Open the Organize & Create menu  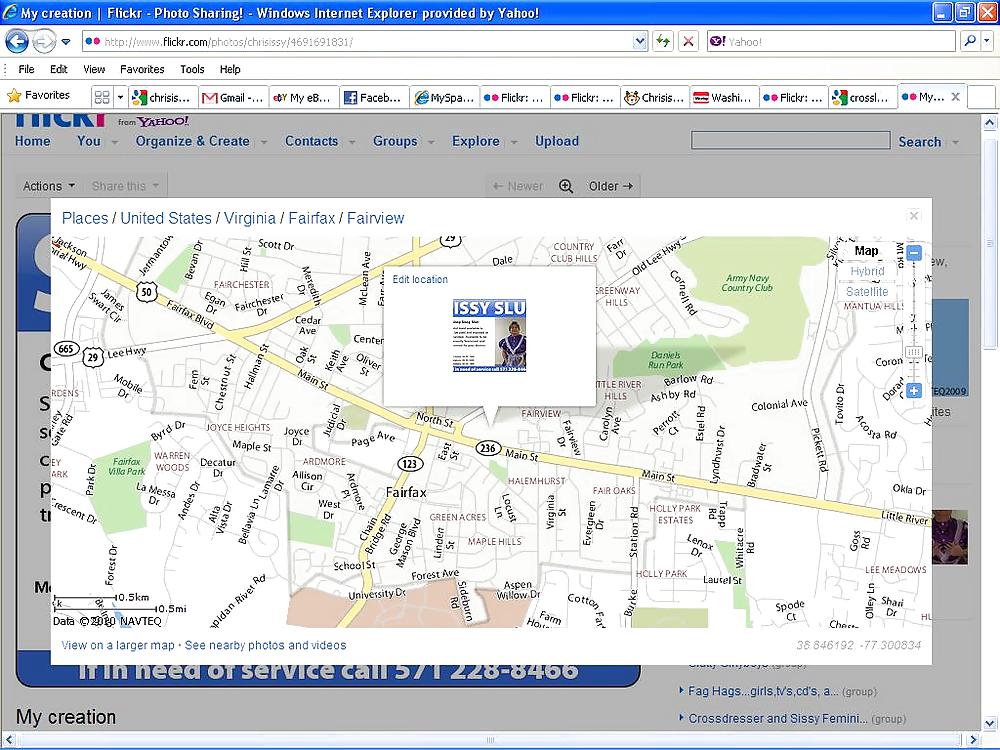tap(193, 141)
